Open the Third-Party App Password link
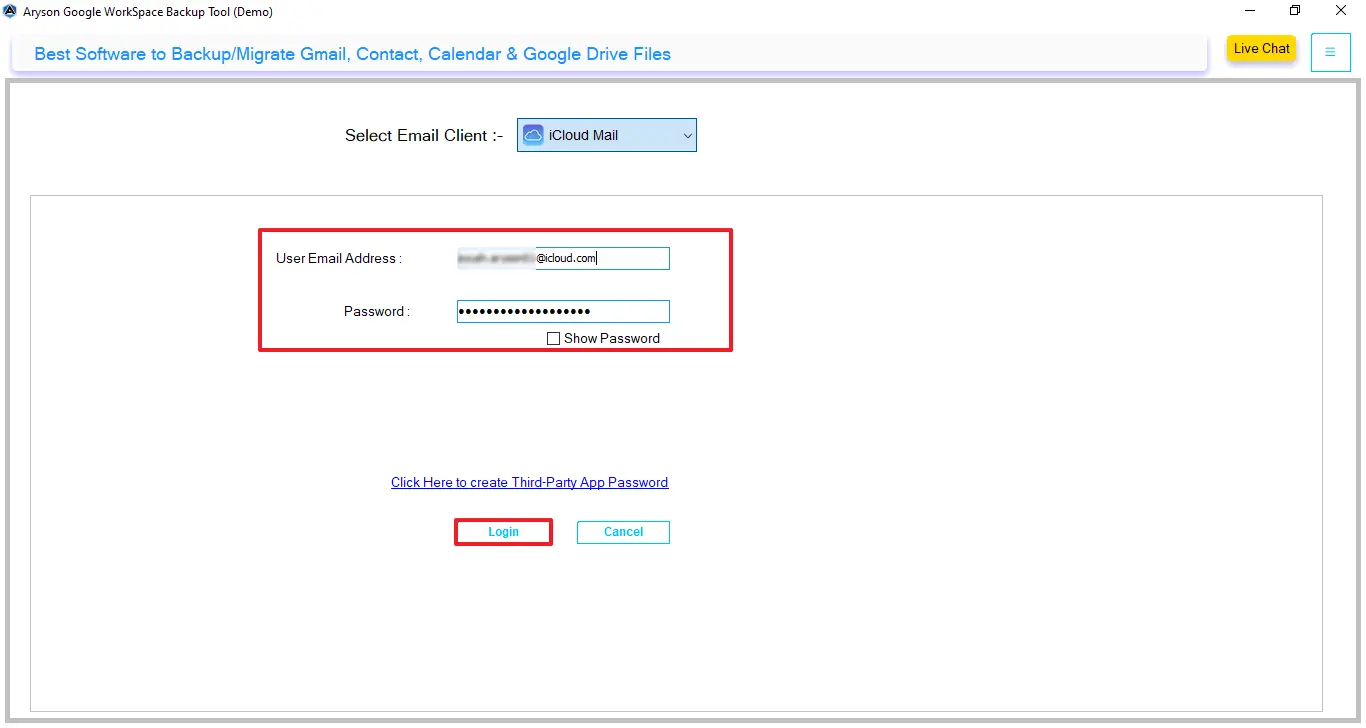This screenshot has width=1366, height=728. tap(529, 482)
